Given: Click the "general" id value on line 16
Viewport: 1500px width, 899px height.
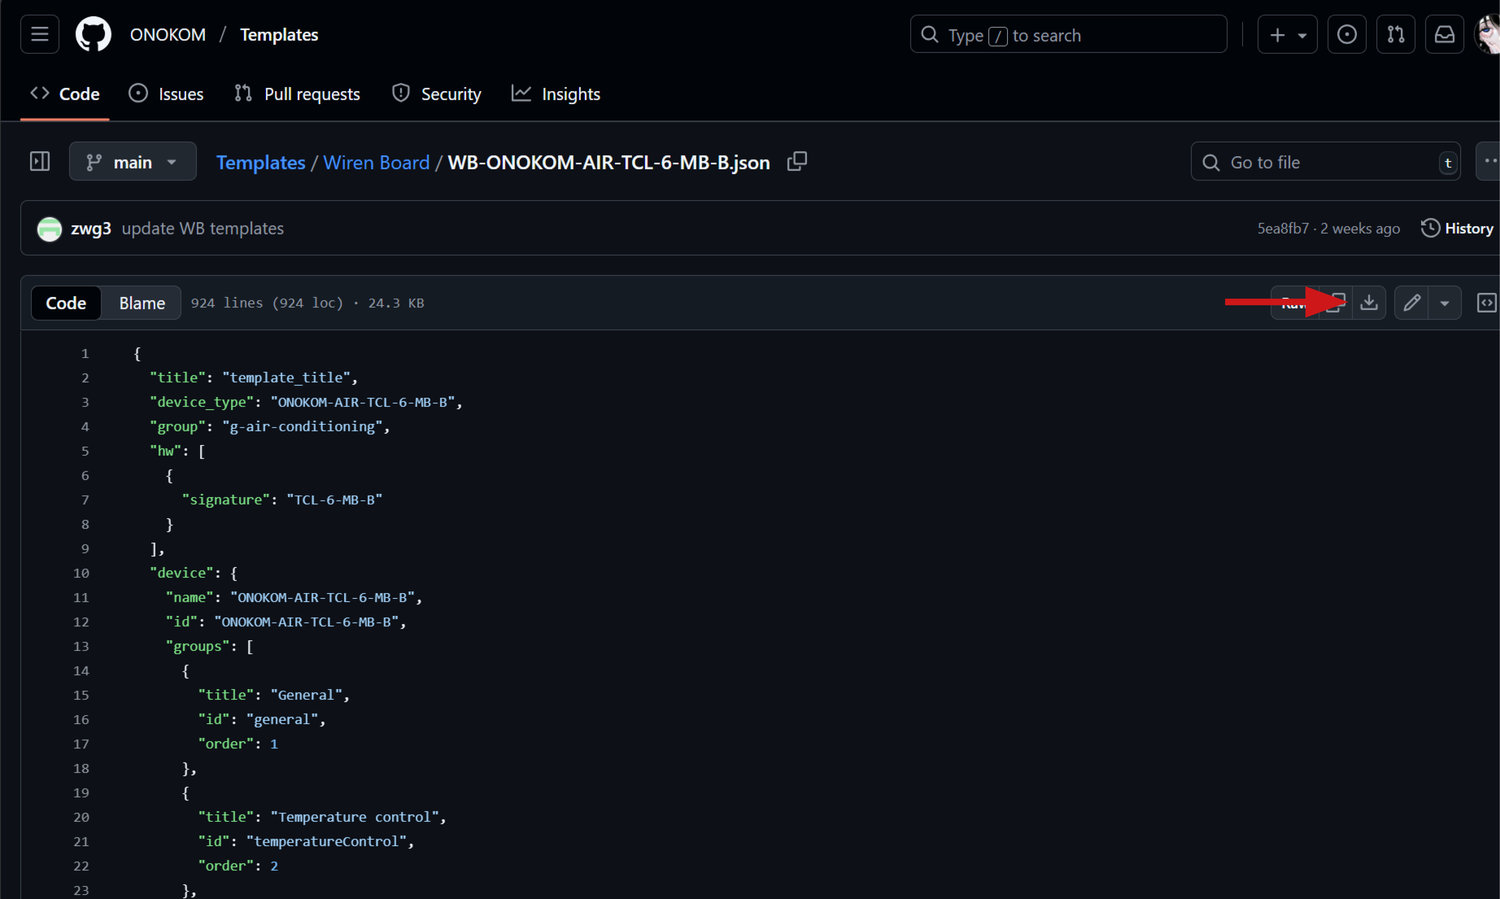Looking at the screenshot, I should (282, 720).
